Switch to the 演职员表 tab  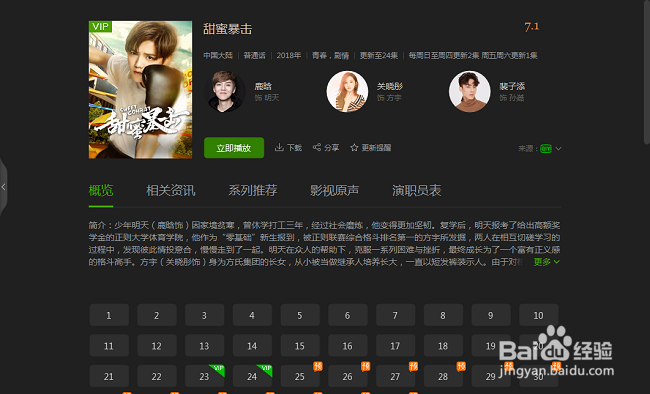click(417, 190)
